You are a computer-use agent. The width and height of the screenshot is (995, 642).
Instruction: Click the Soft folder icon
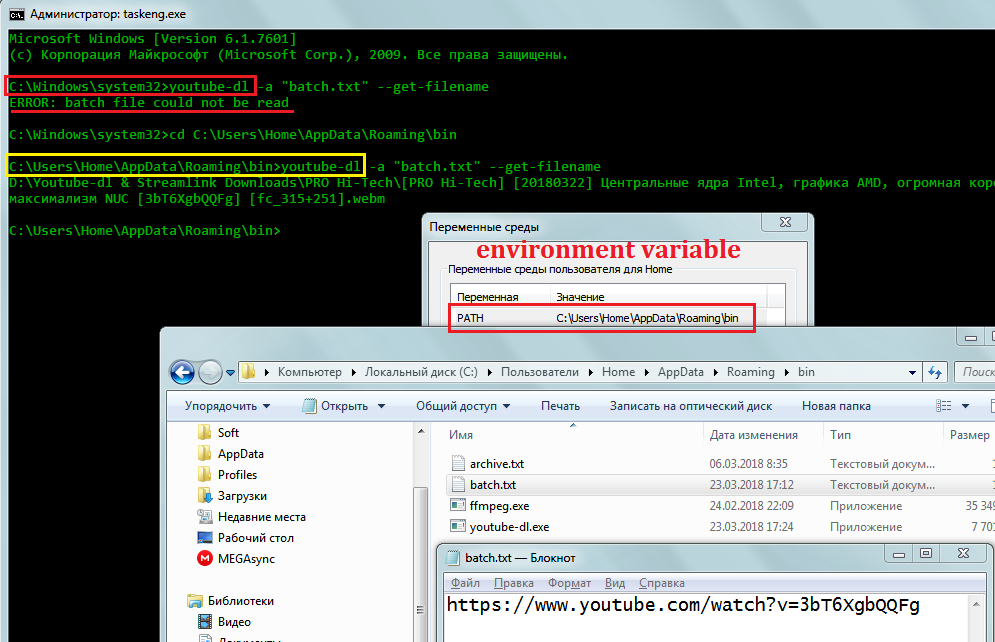(204, 433)
